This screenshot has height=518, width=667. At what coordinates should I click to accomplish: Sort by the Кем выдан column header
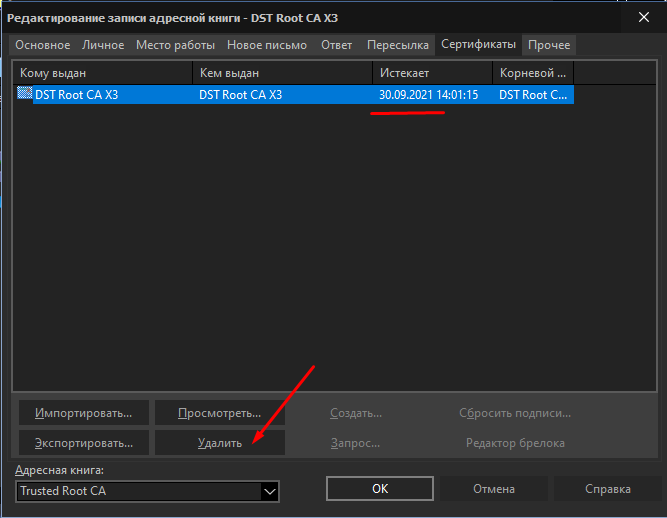(x=282, y=73)
